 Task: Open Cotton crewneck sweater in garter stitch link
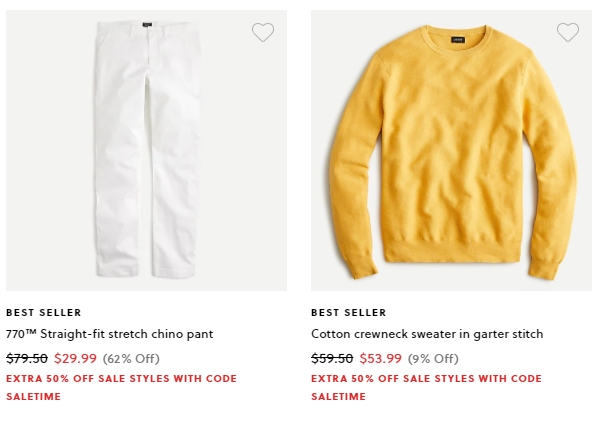pos(427,334)
